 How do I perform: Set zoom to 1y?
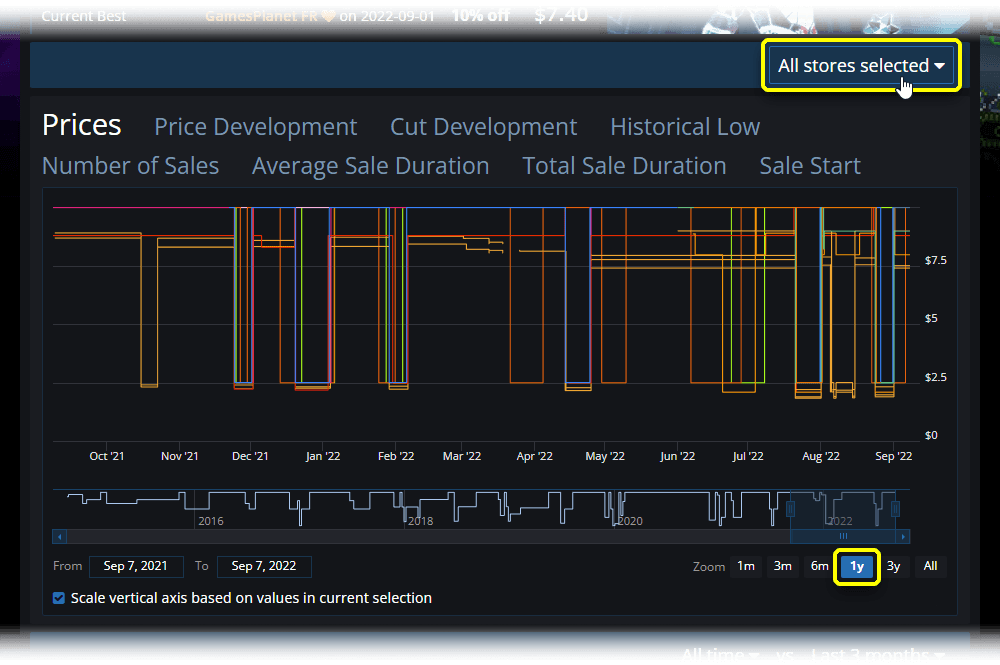[857, 566]
